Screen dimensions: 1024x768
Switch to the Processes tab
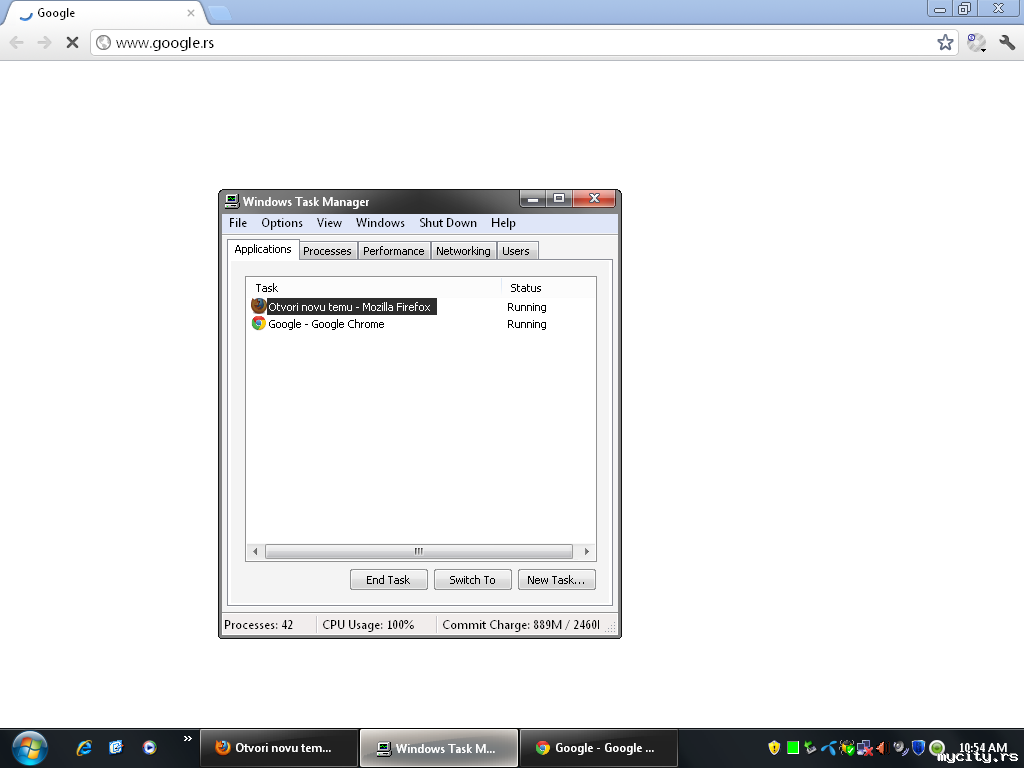pos(327,251)
